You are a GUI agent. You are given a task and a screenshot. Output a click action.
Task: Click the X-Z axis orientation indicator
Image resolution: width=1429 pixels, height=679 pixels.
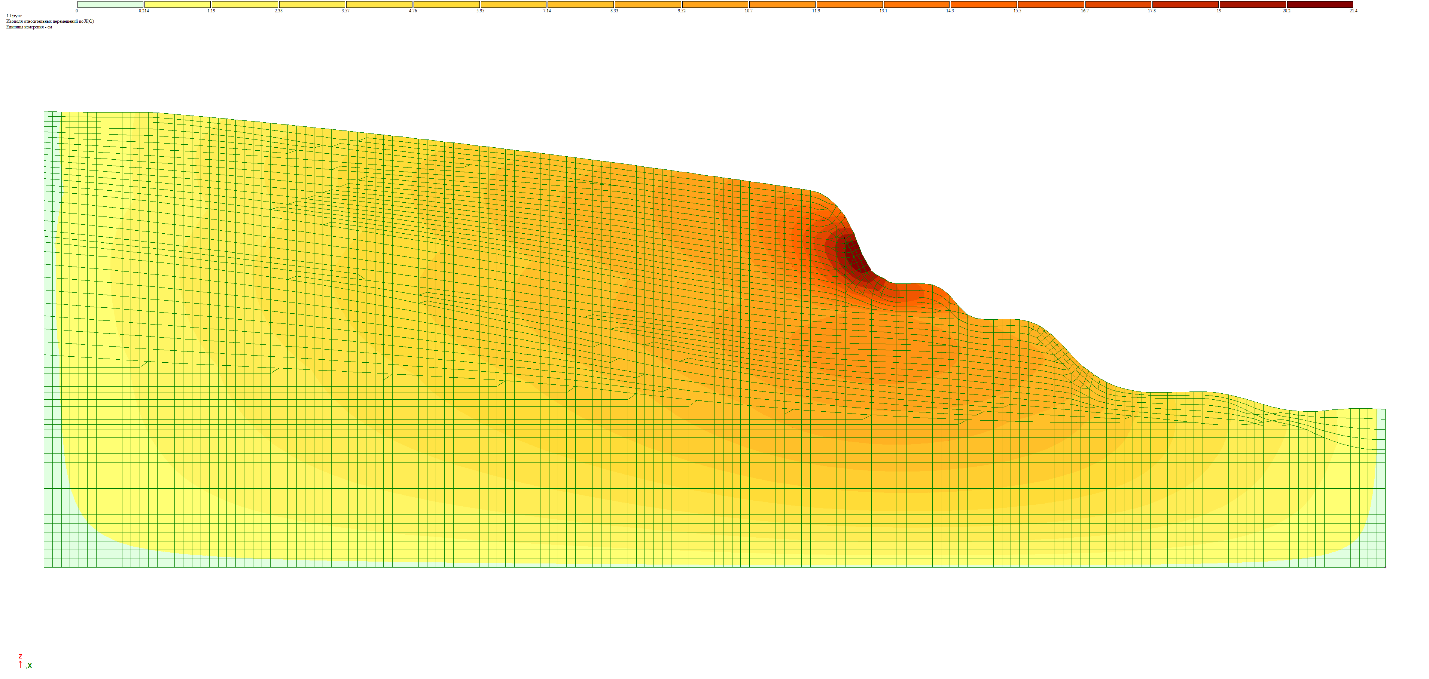point(24,661)
